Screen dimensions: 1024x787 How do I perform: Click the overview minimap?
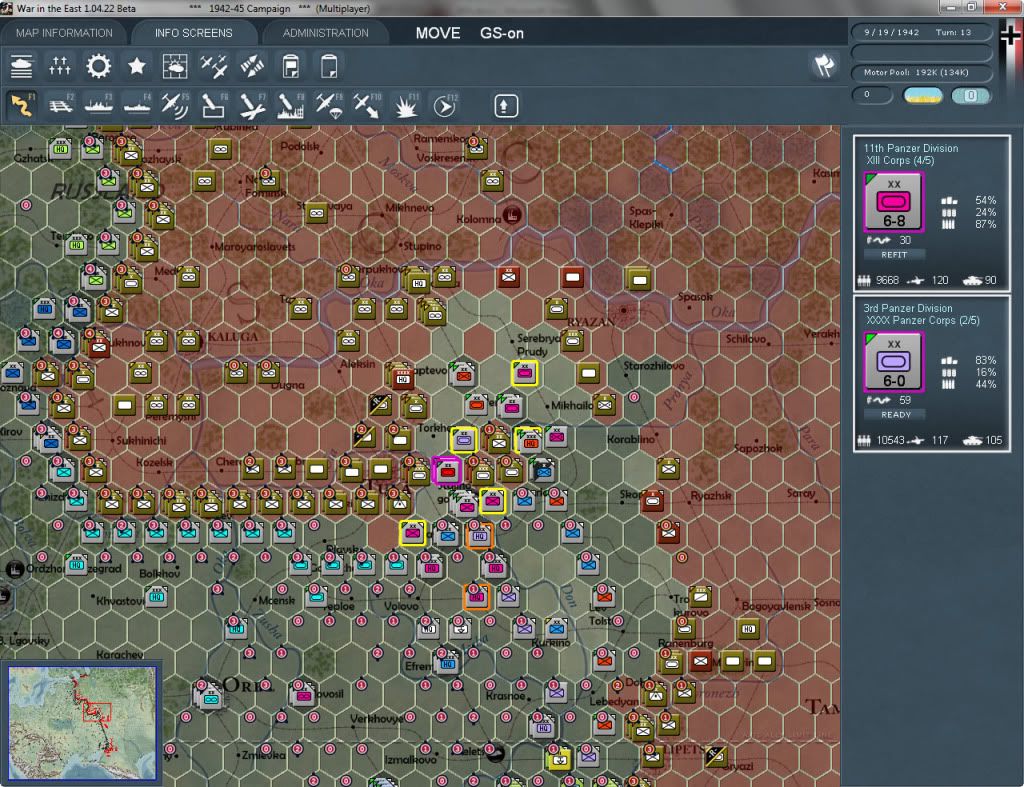(82, 723)
